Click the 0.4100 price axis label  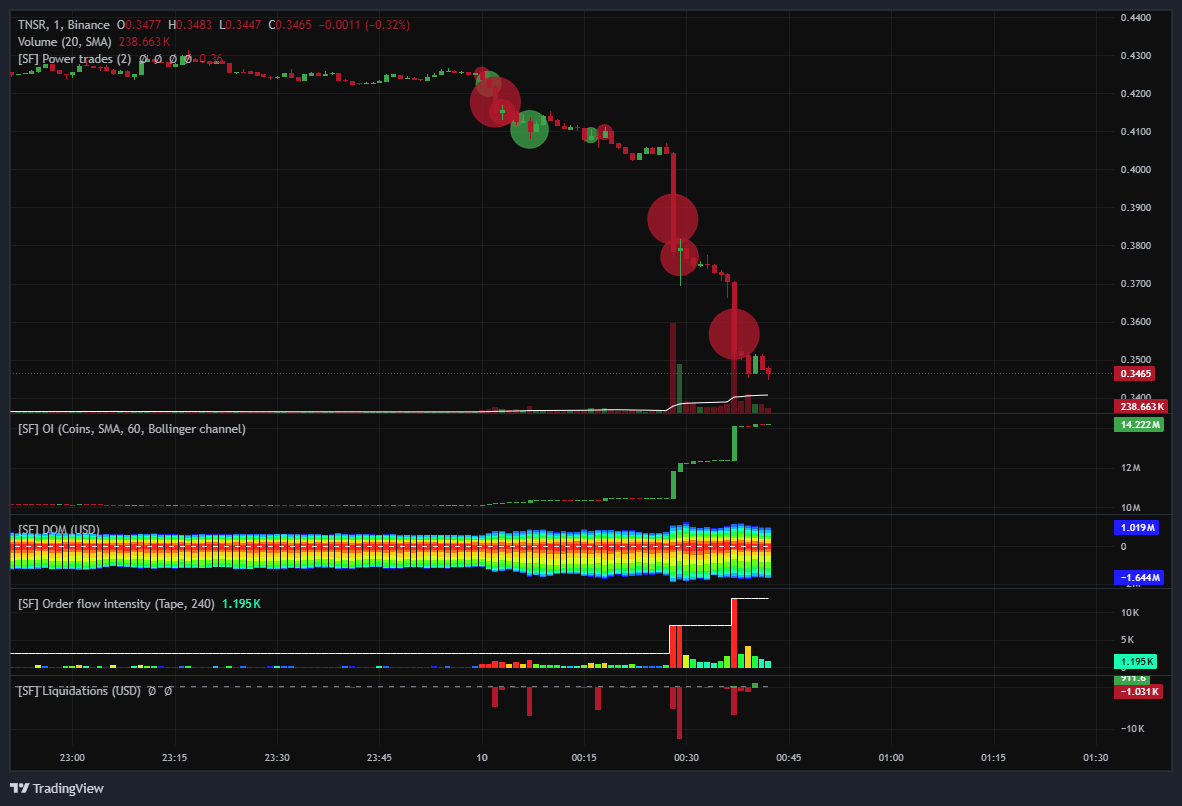(x=1135, y=131)
